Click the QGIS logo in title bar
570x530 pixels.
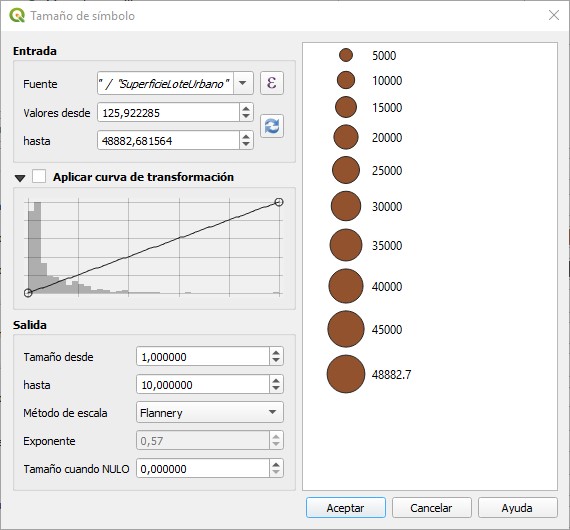17,16
